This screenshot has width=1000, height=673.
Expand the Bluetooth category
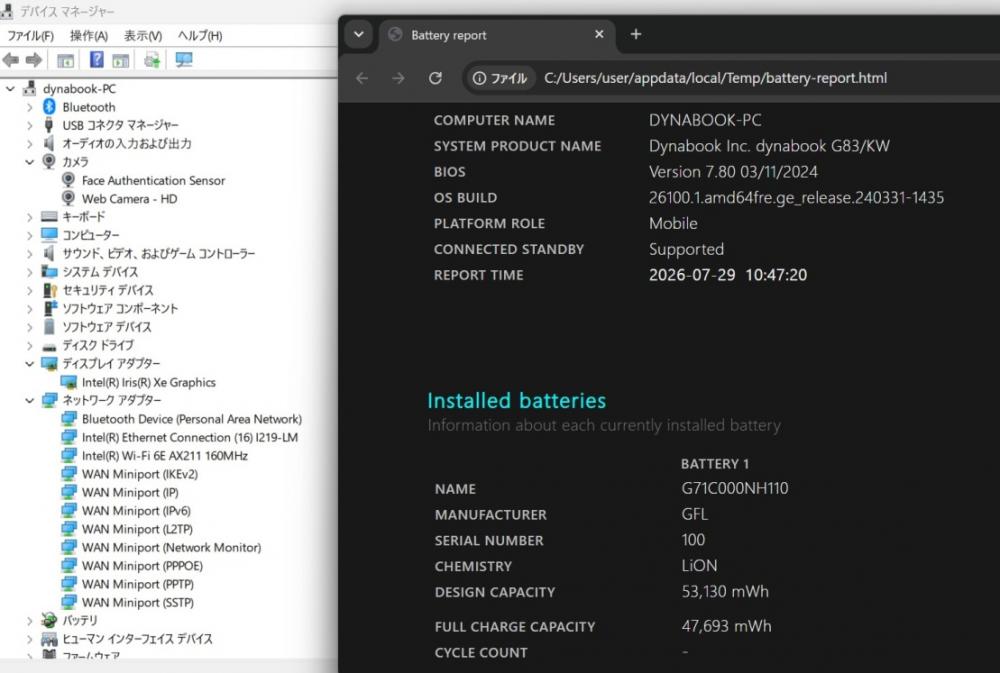coord(29,107)
